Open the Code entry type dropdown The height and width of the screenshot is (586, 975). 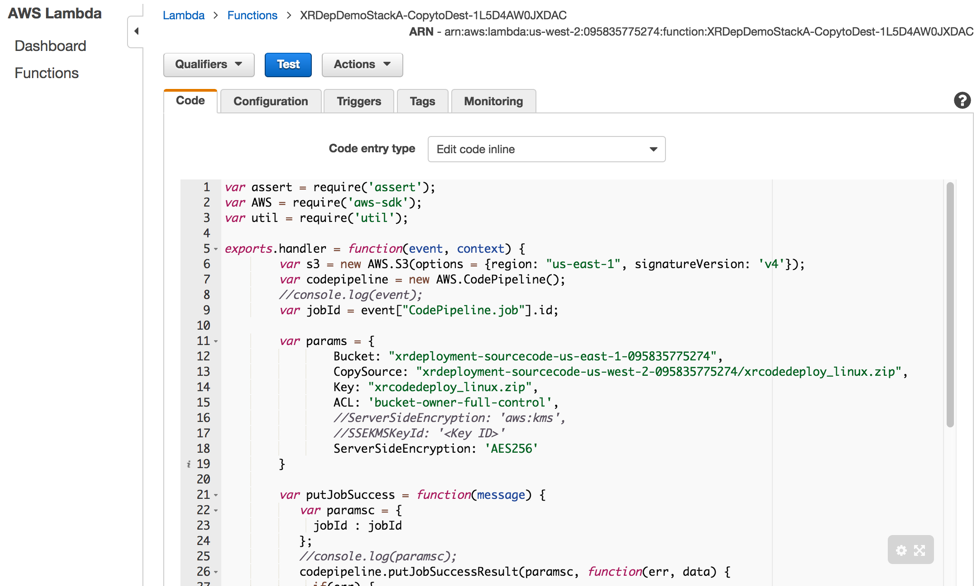(547, 149)
